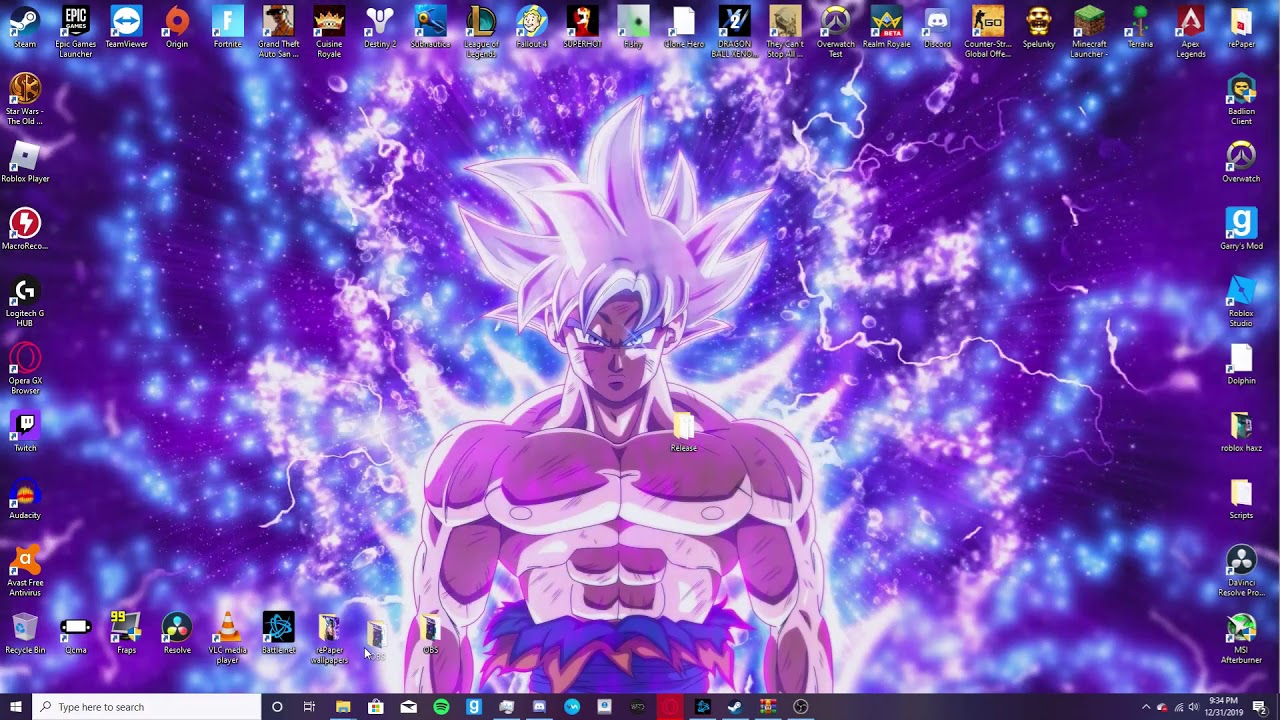1280x720 pixels.
Task: Open Cortana from the taskbar
Action: [x=277, y=707]
